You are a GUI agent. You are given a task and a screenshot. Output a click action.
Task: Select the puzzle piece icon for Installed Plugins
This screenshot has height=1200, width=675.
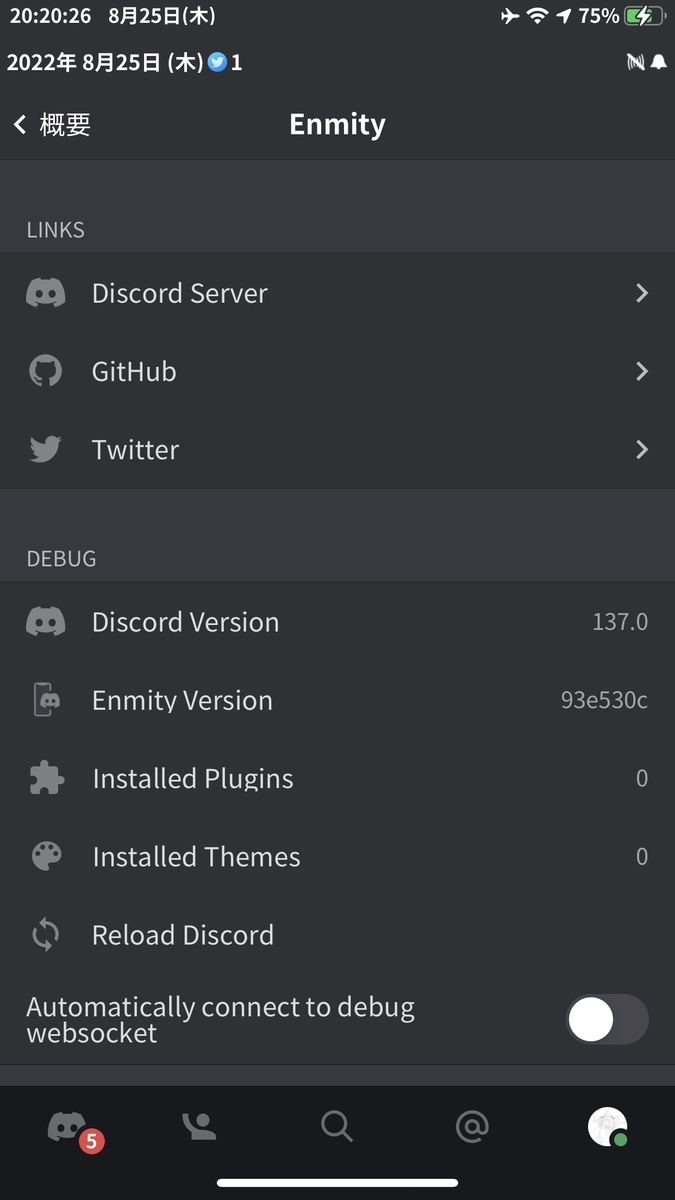pyautogui.click(x=45, y=778)
